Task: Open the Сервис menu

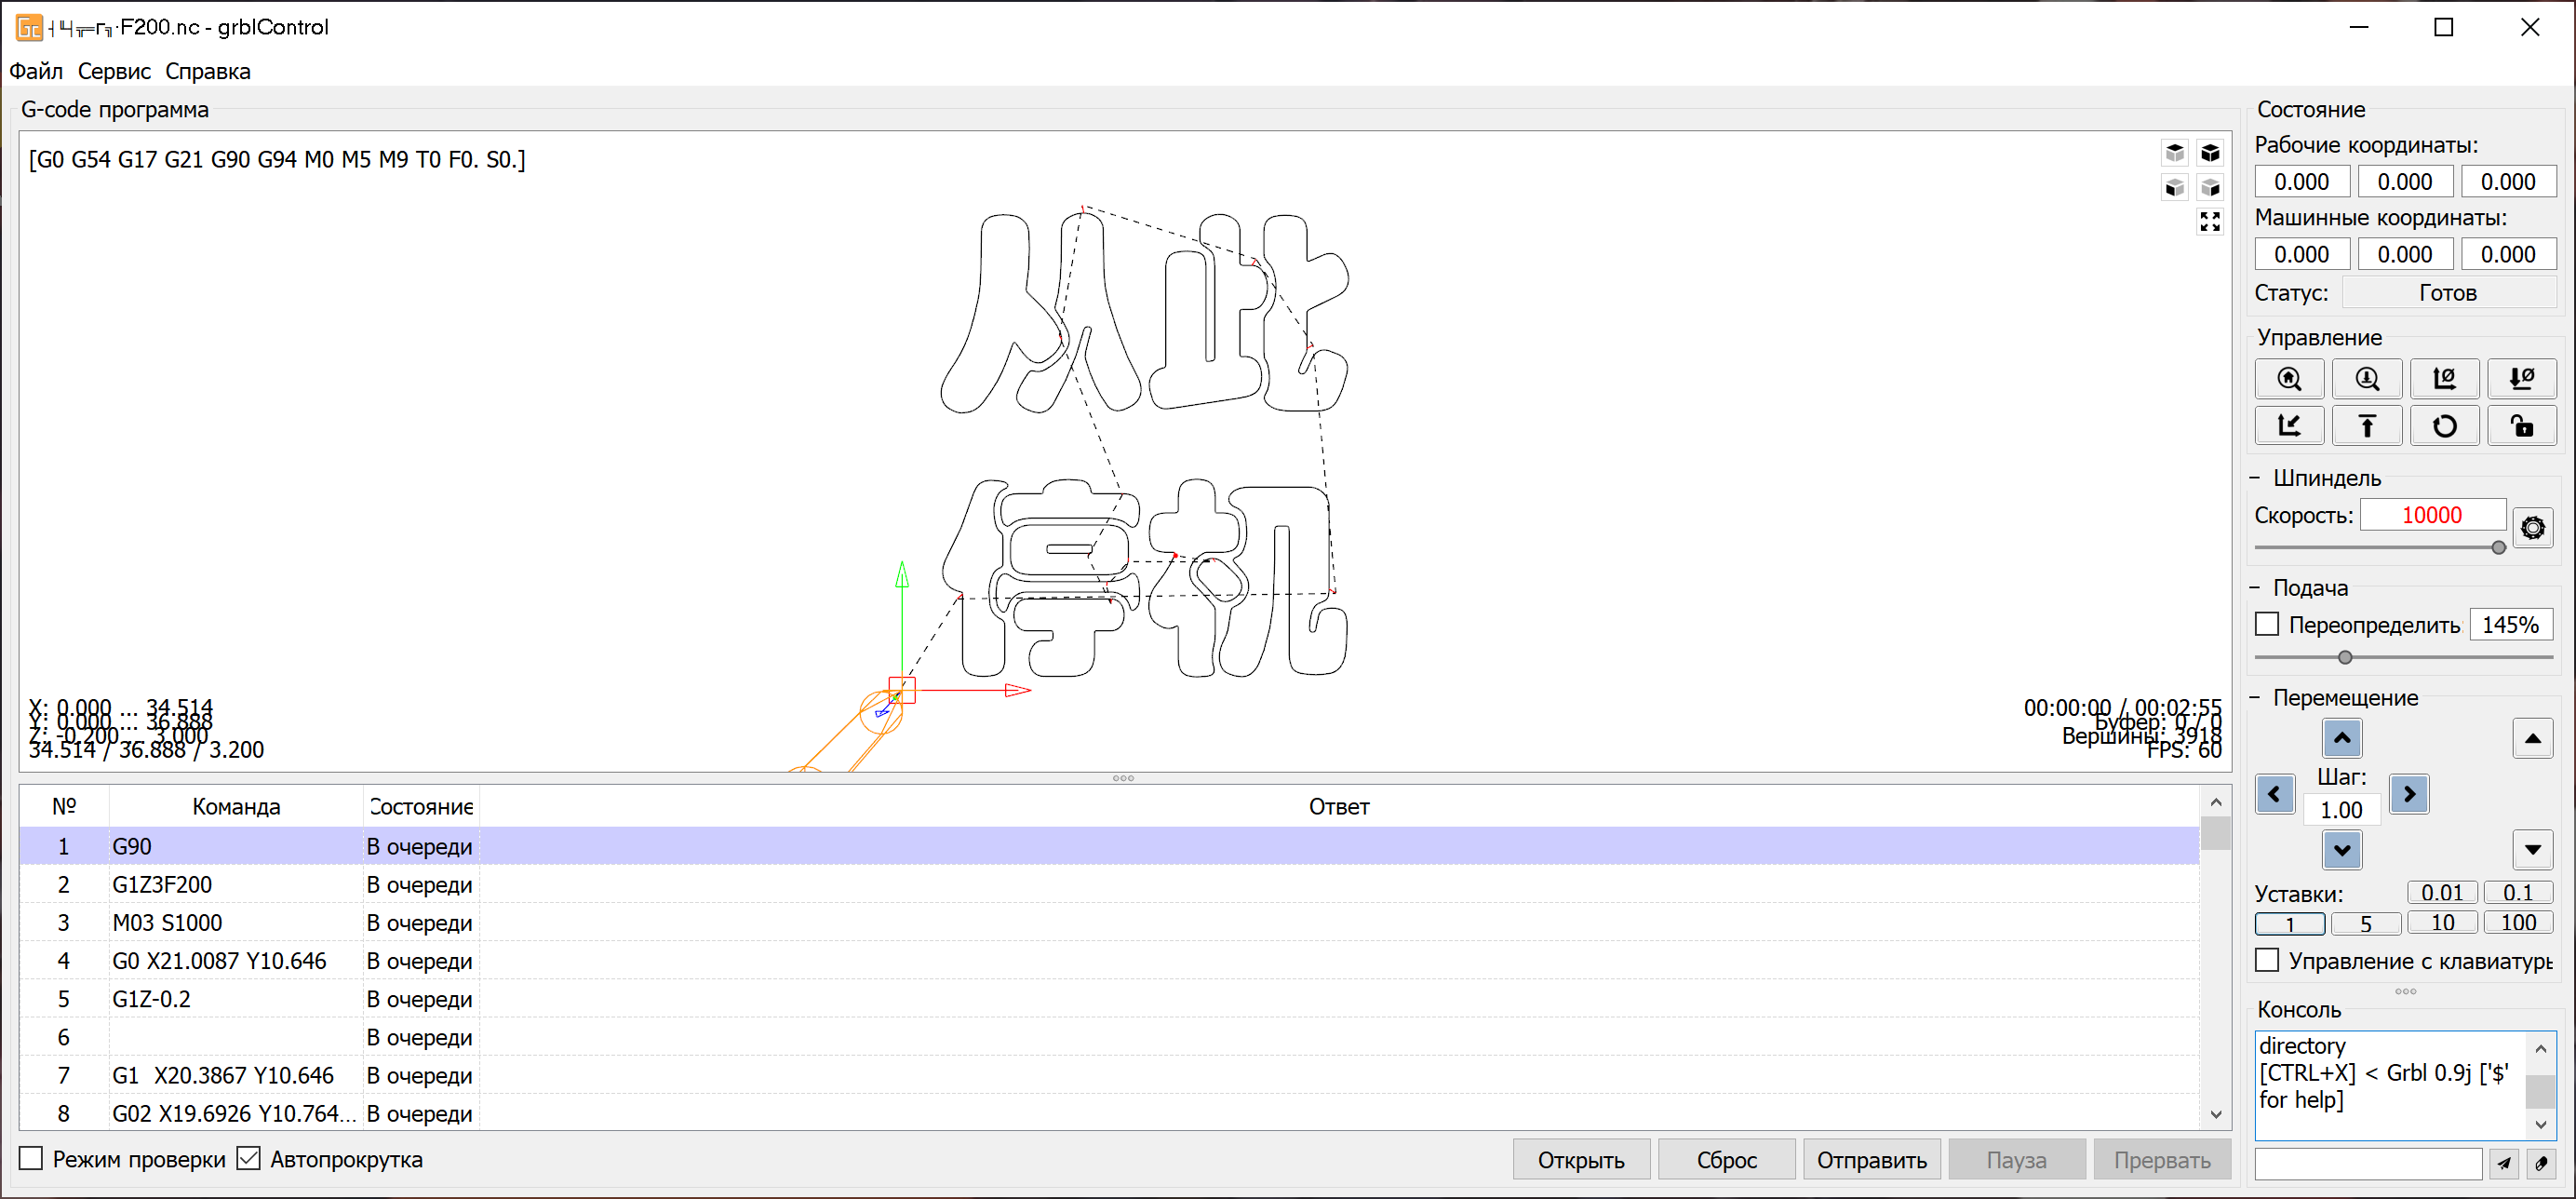Action: tap(114, 71)
